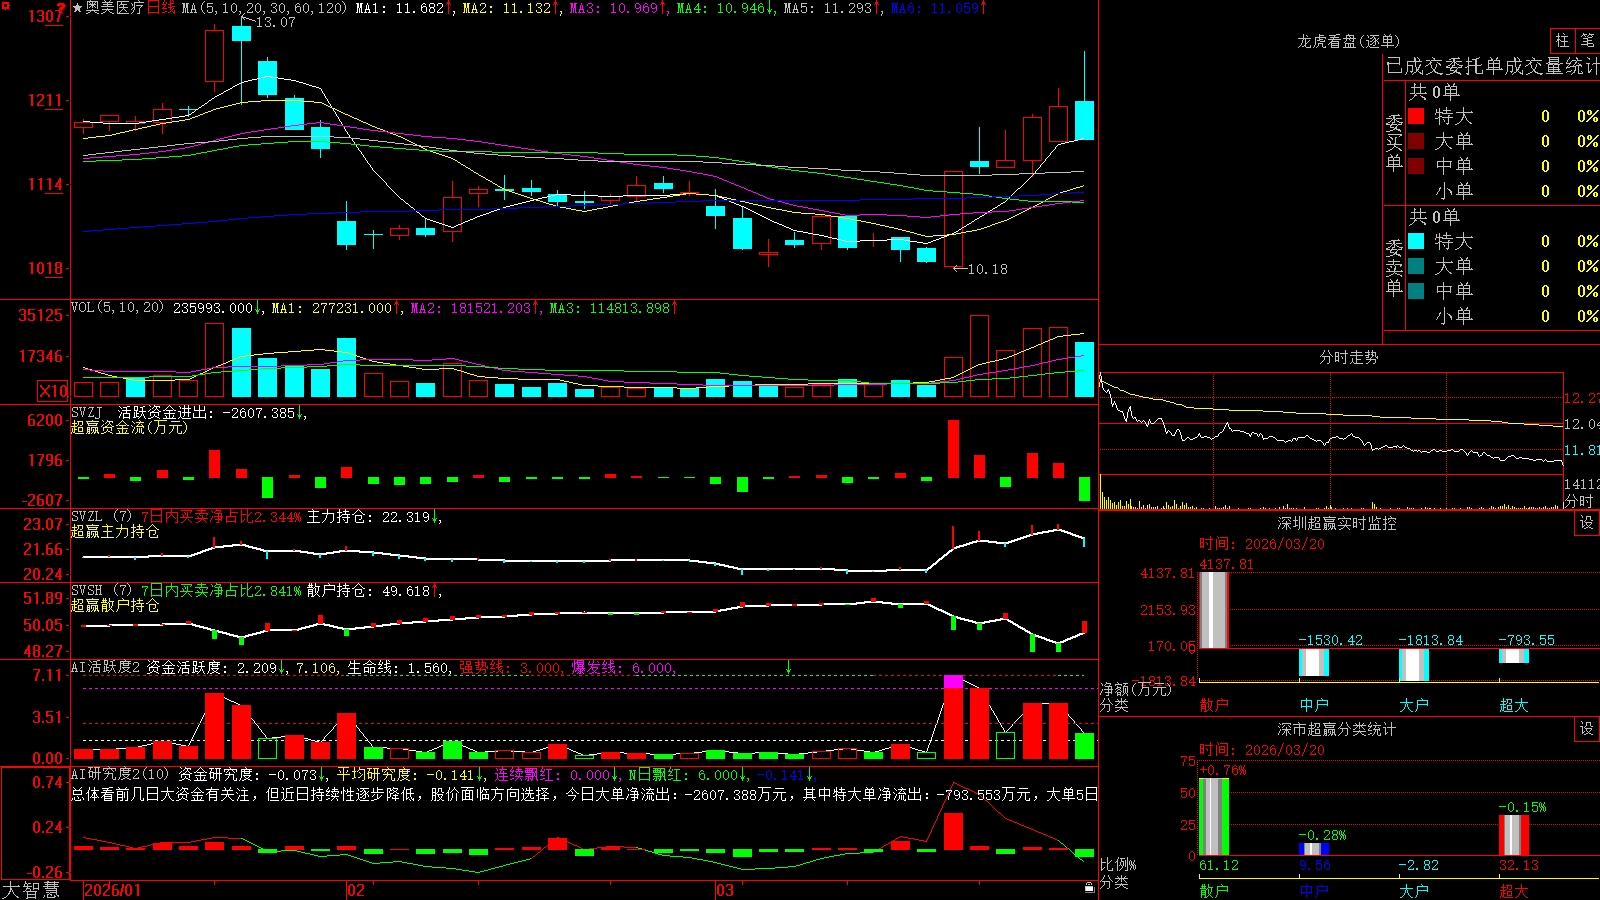
Task: Click the -1530.42 中户 bar in 实时监控
Action: [1313, 662]
